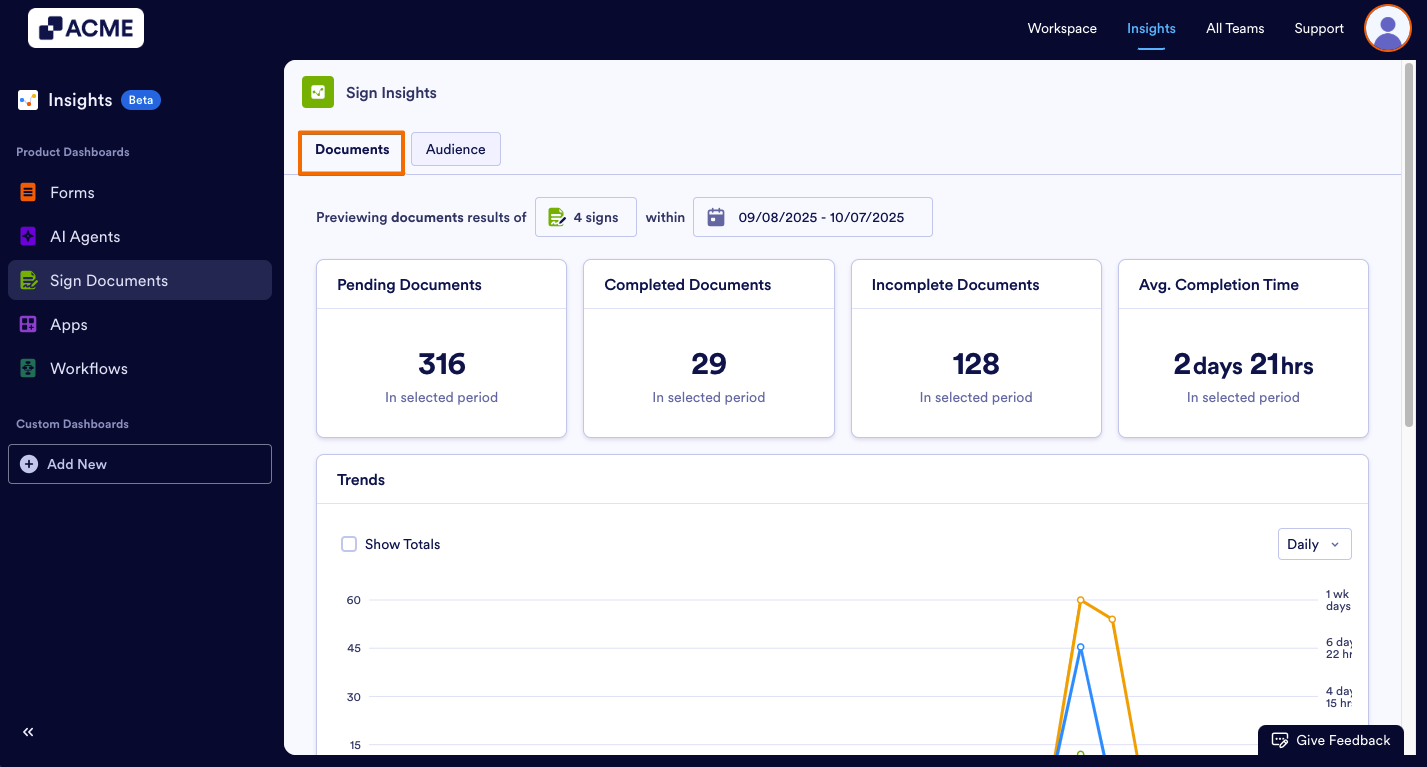Click the ACME company logo

click(85, 28)
